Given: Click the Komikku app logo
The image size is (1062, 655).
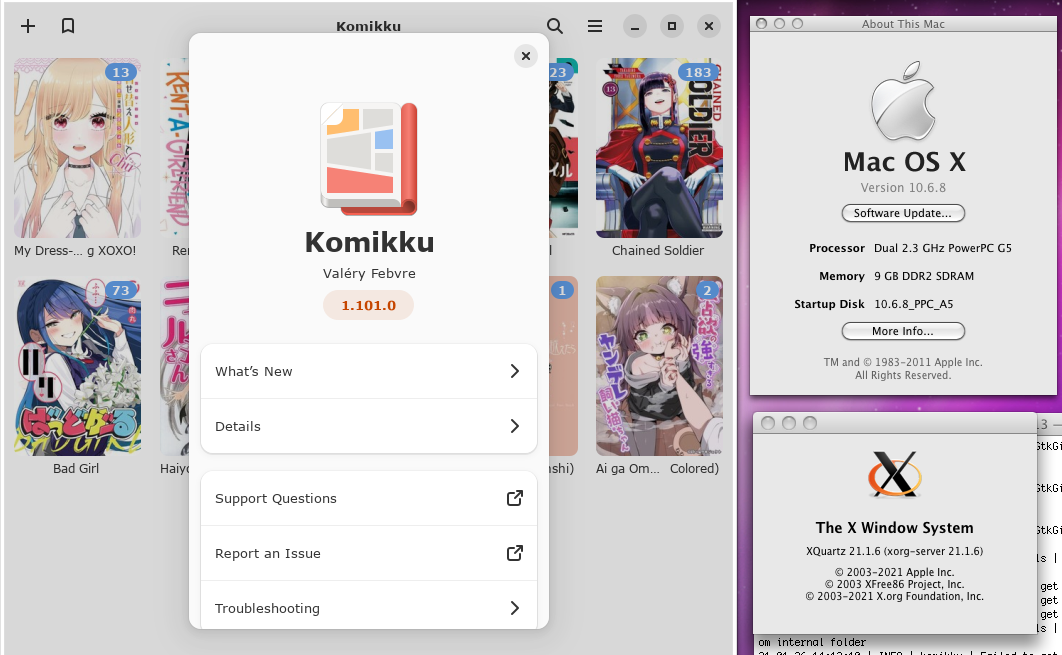Looking at the screenshot, I should pos(368,159).
